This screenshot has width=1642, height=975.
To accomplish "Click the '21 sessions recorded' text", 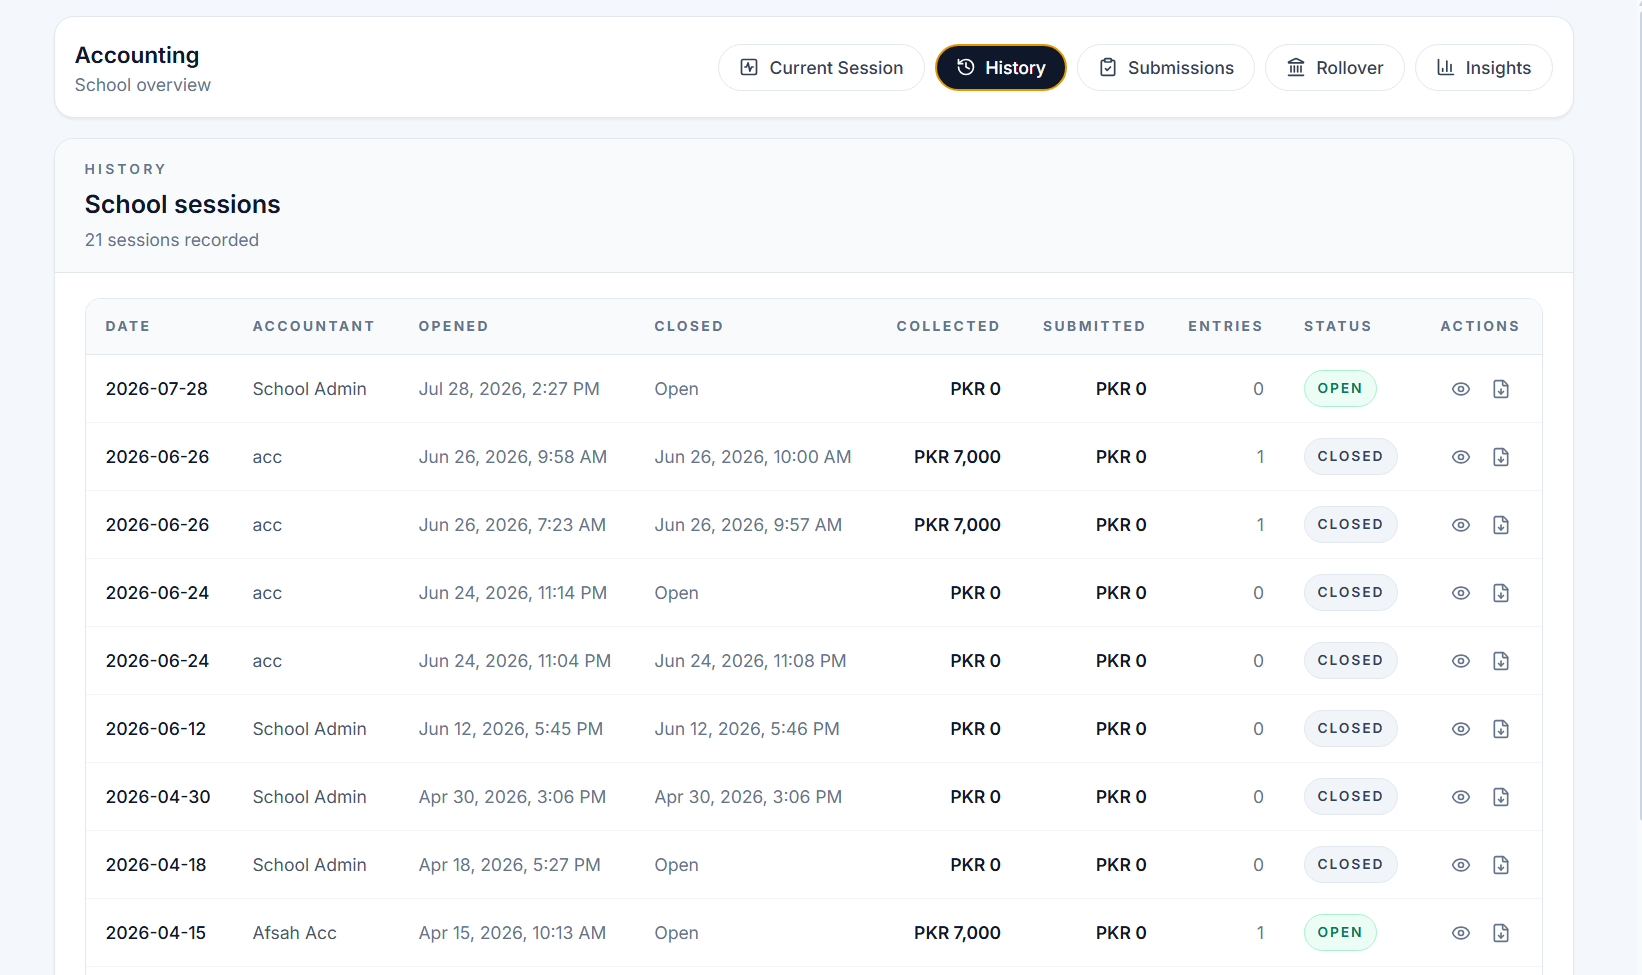I will pos(172,240).
